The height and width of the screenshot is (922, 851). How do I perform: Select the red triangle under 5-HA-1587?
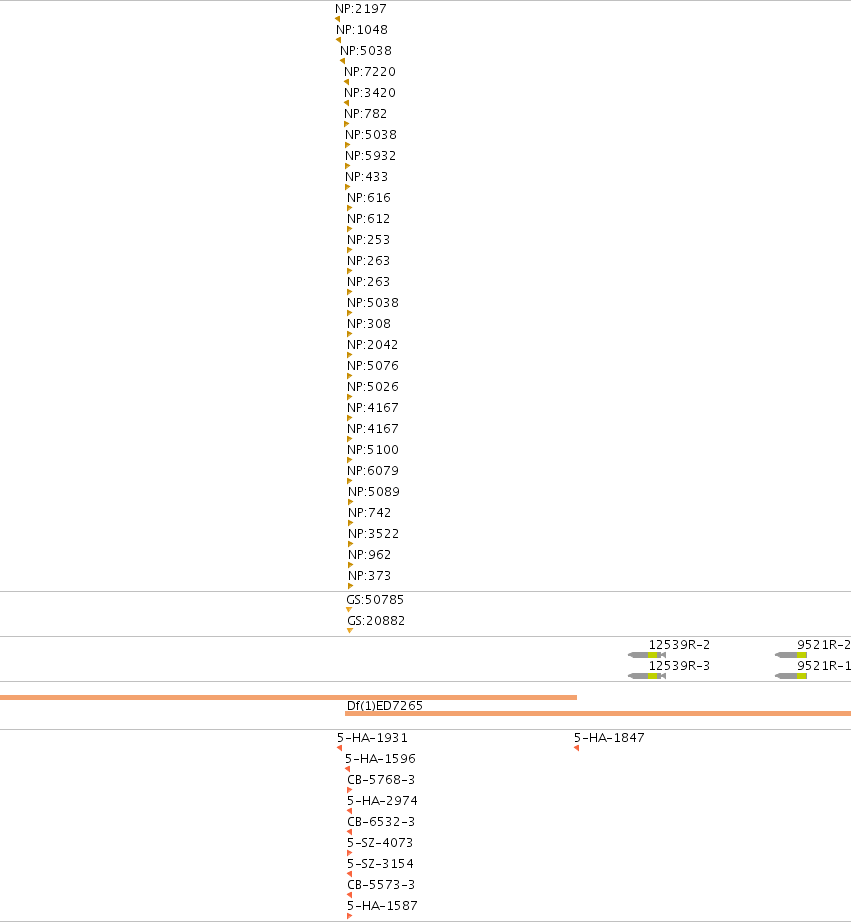click(349, 916)
